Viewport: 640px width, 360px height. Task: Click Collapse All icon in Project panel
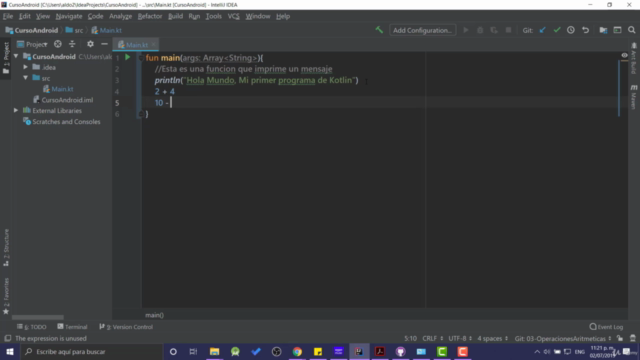click(72, 44)
